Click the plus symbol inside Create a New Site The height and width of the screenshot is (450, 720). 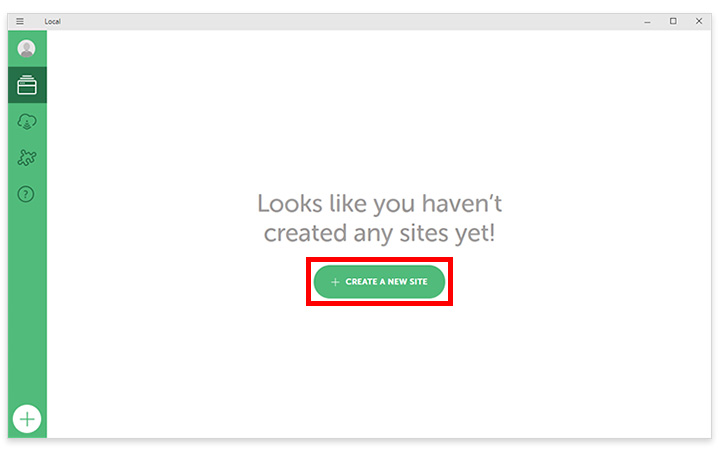[x=335, y=282]
